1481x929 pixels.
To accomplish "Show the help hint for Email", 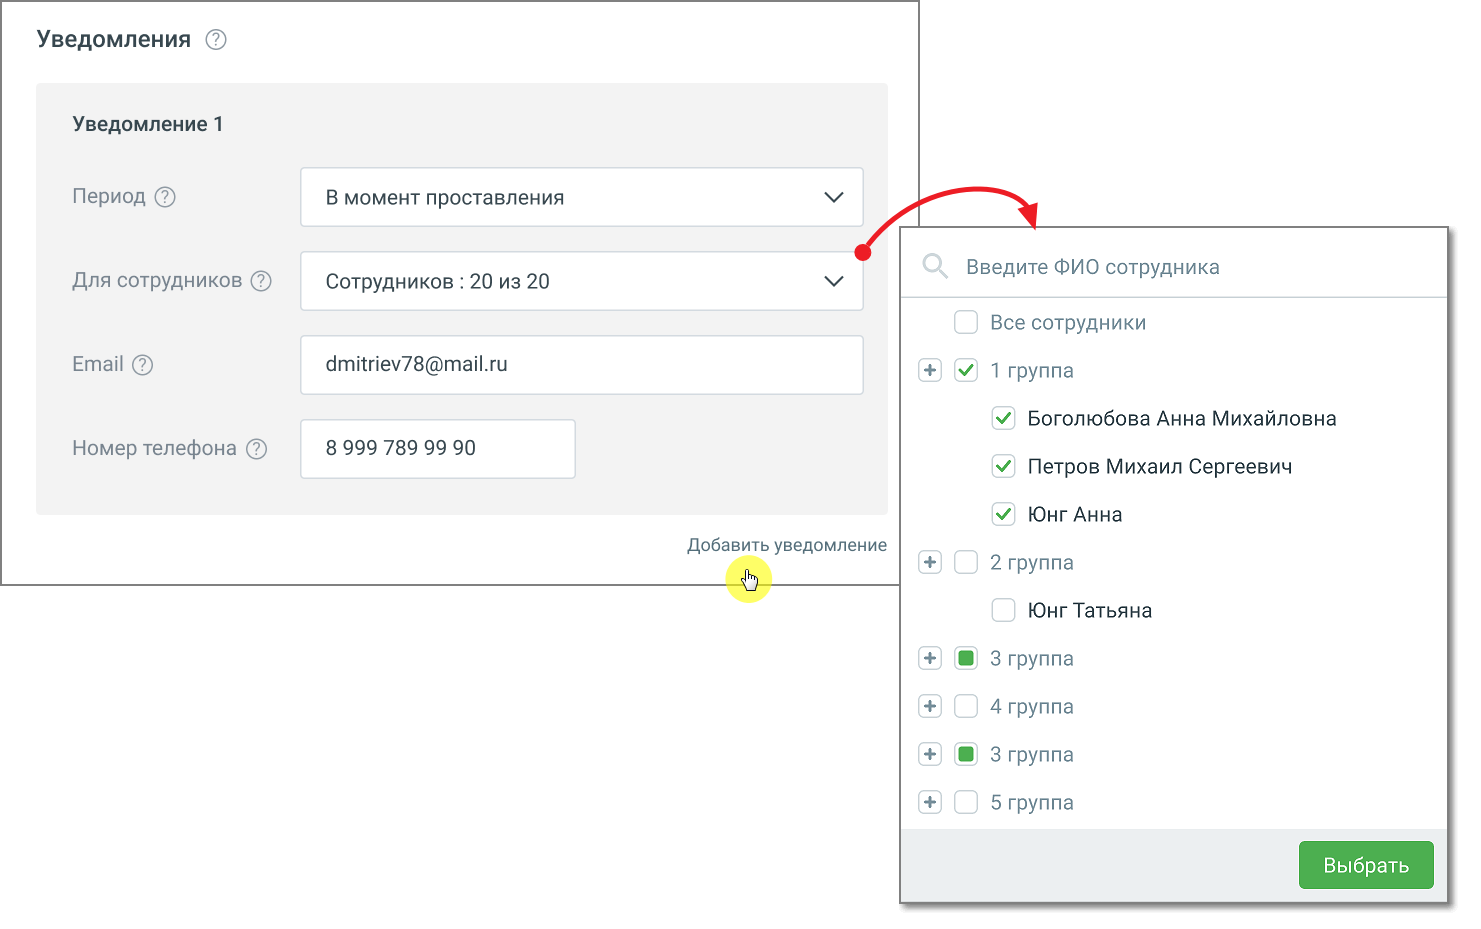I will [143, 365].
